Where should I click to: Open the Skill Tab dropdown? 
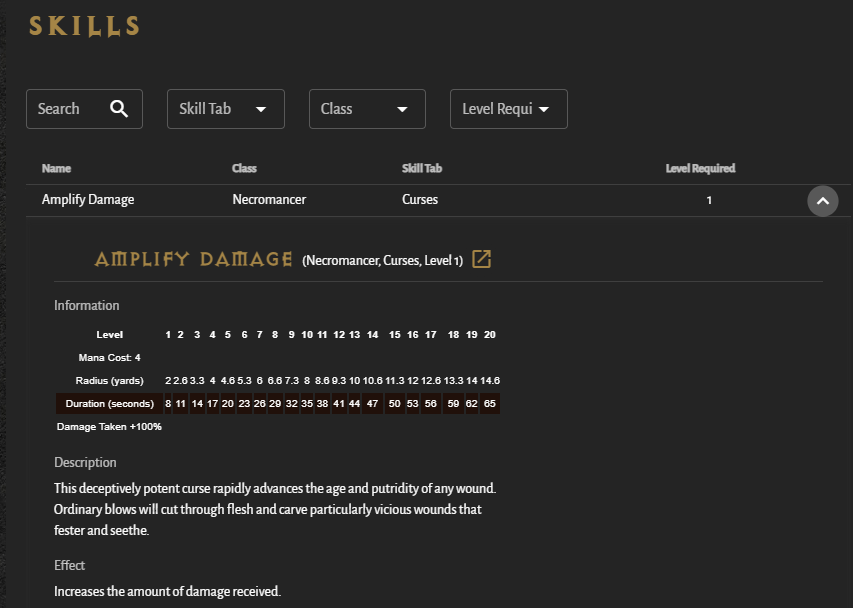point(226,109)
